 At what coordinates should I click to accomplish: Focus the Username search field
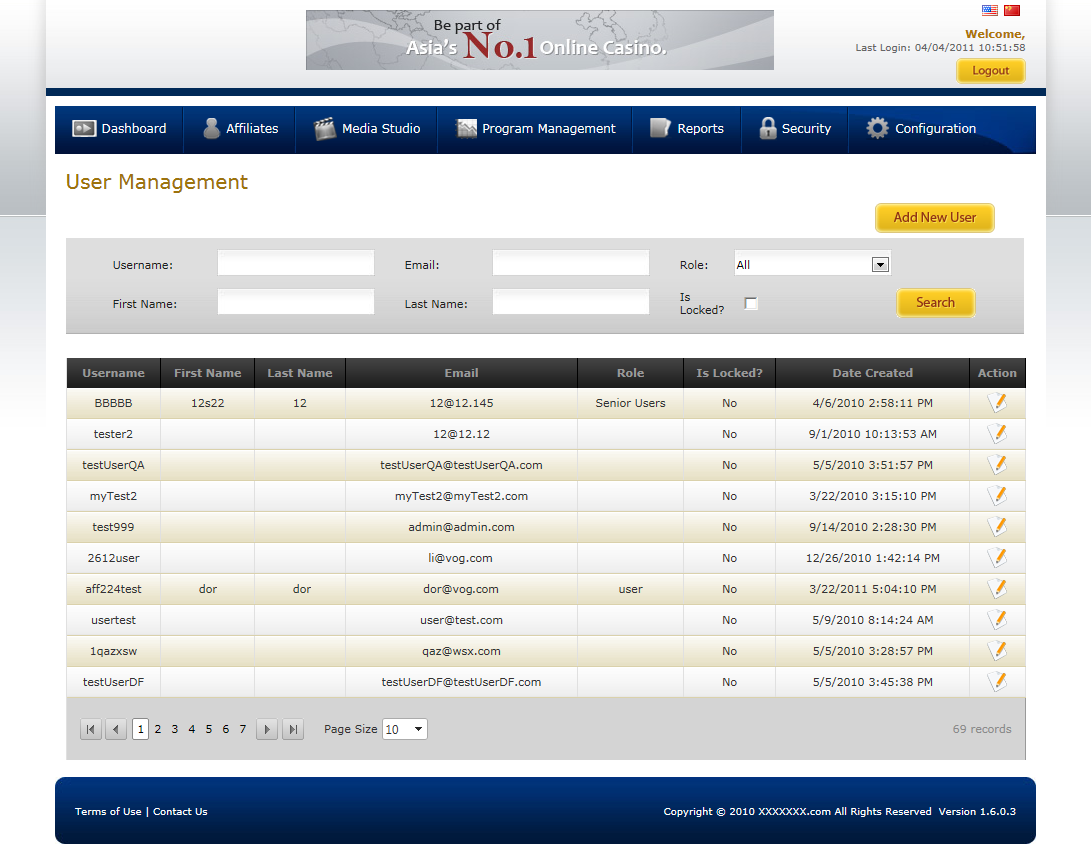click(296, 264)
